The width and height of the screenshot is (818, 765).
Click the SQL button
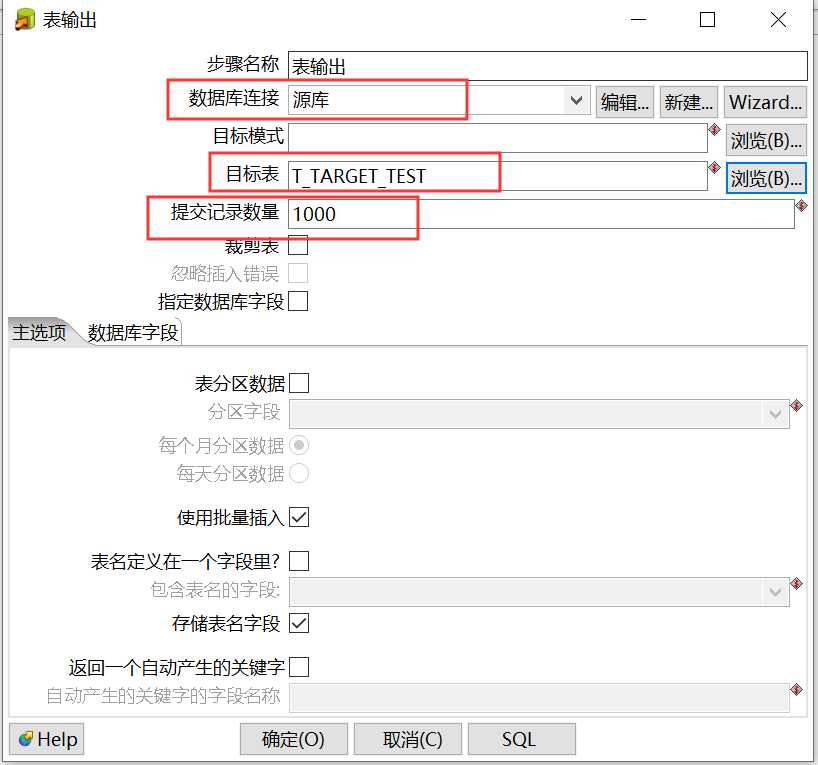pyautogui.click(x=522, y=739)
